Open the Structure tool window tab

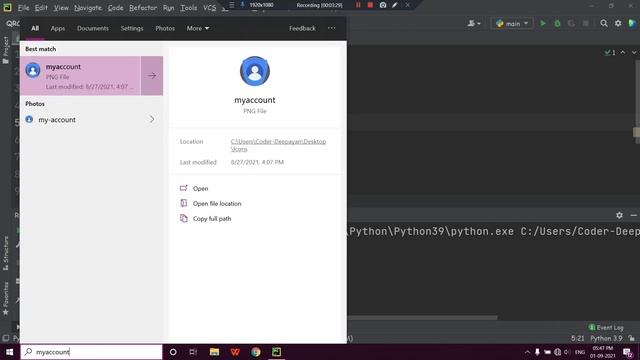click(x=6, y=253)
